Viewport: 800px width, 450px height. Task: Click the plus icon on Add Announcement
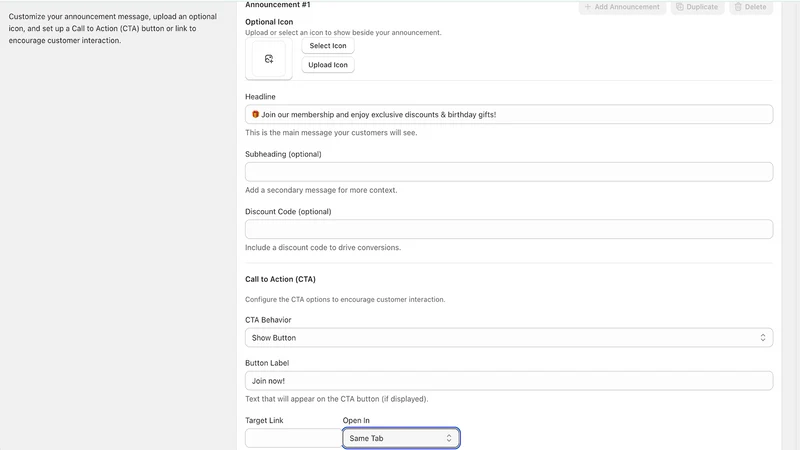(x=587, y=7)
